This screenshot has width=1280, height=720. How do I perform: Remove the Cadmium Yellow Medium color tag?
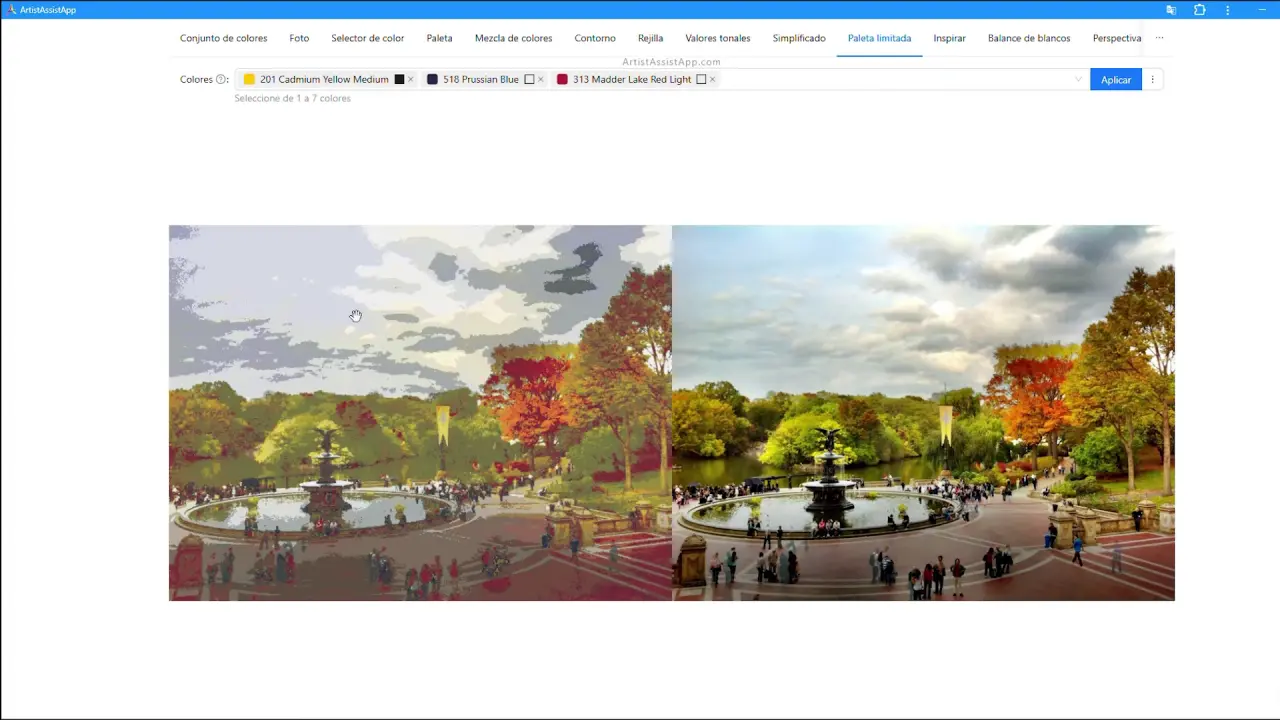tap(410, 80)
